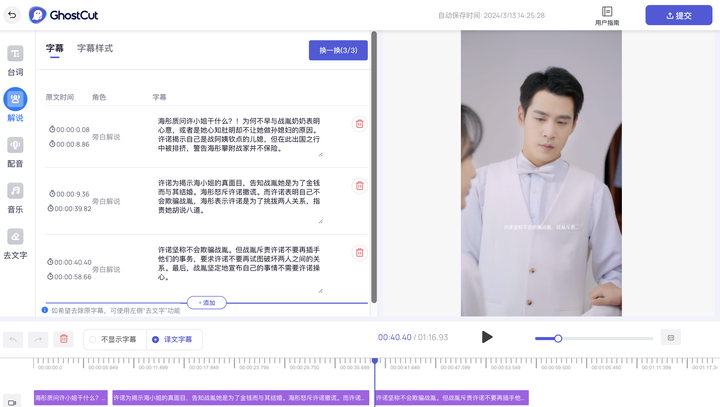Click end time 00:00:8.86

pos(73,144)
